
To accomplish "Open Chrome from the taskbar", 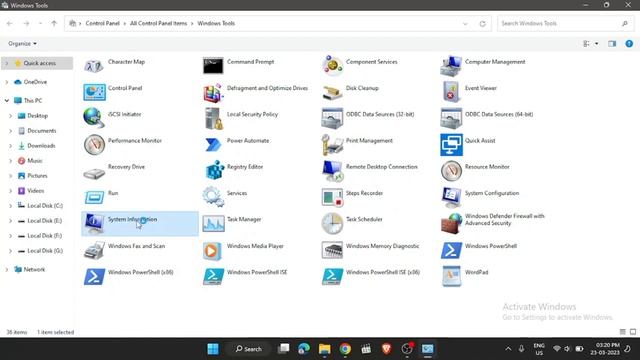I will 345,349.
